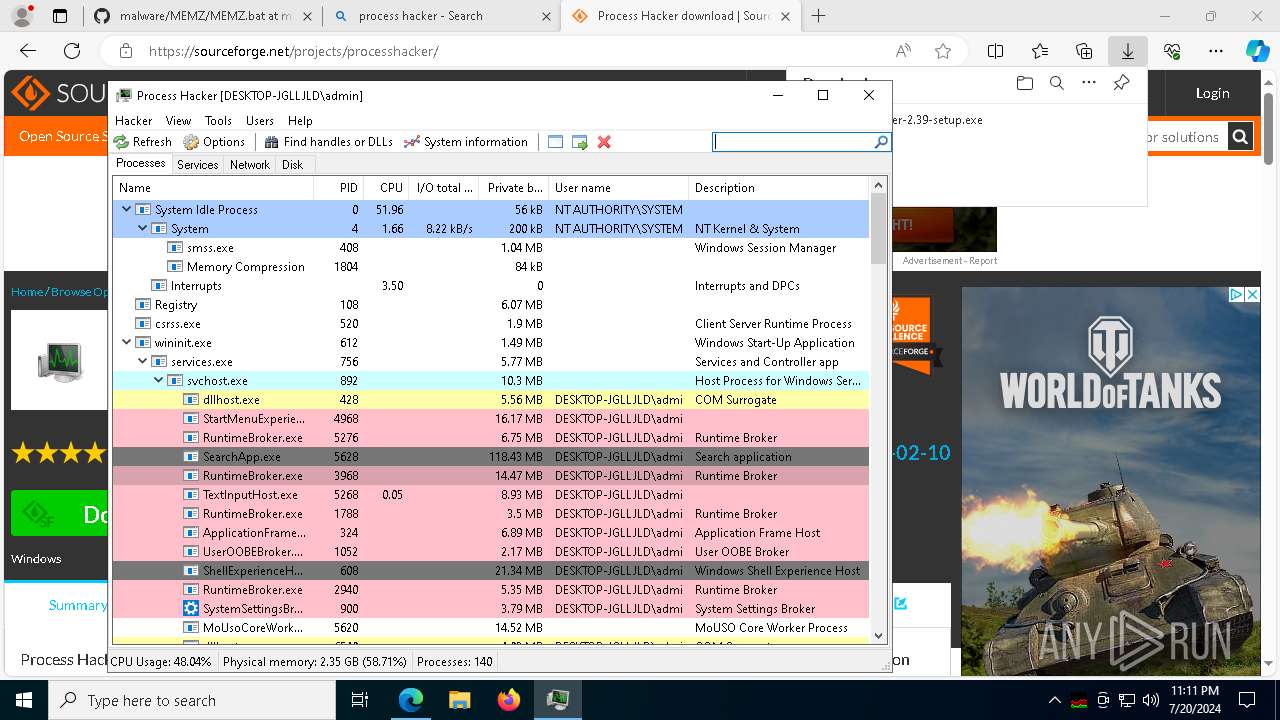Focus the Process Hacker search input field
1280x720 pixels.
click(x=793, y=142)
